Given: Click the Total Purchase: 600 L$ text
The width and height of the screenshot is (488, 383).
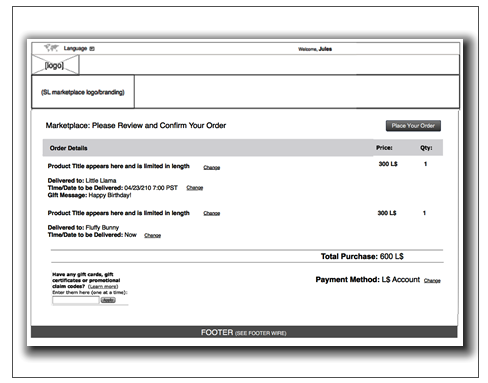Looking at the screenshot, I should 362,256.
